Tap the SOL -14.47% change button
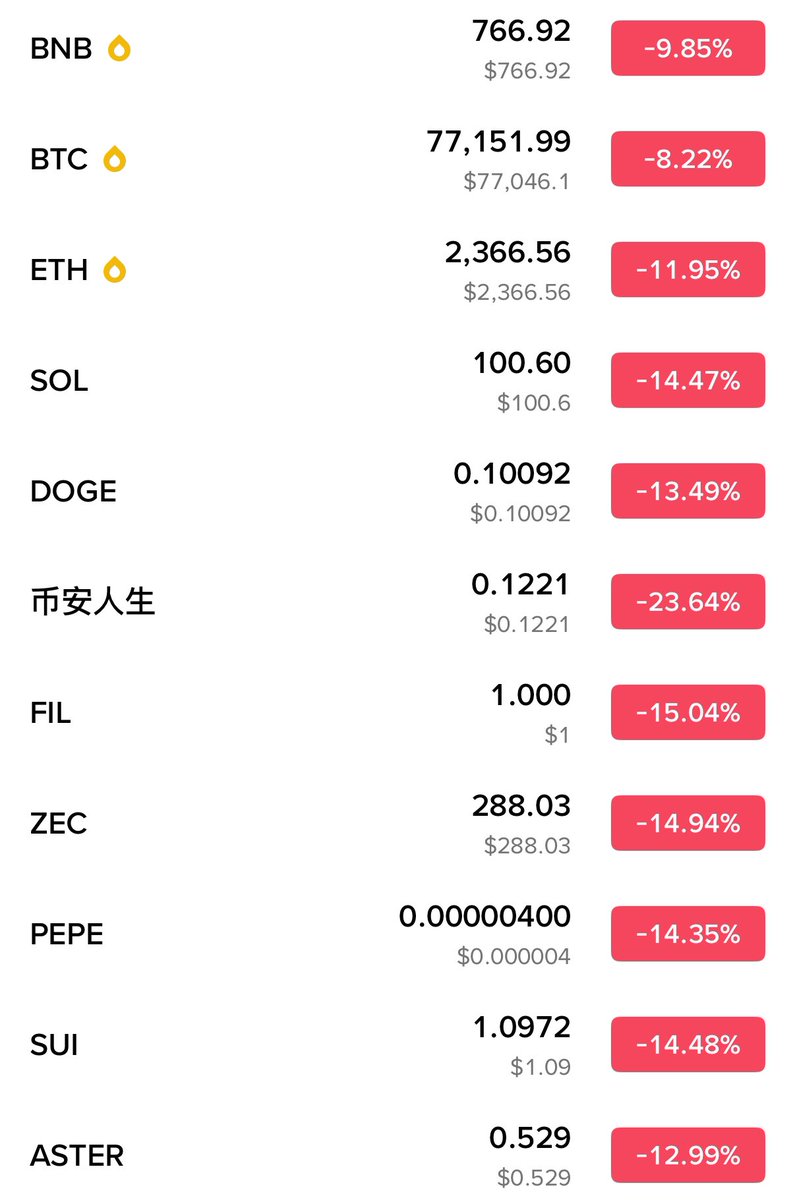 [688, 381]
